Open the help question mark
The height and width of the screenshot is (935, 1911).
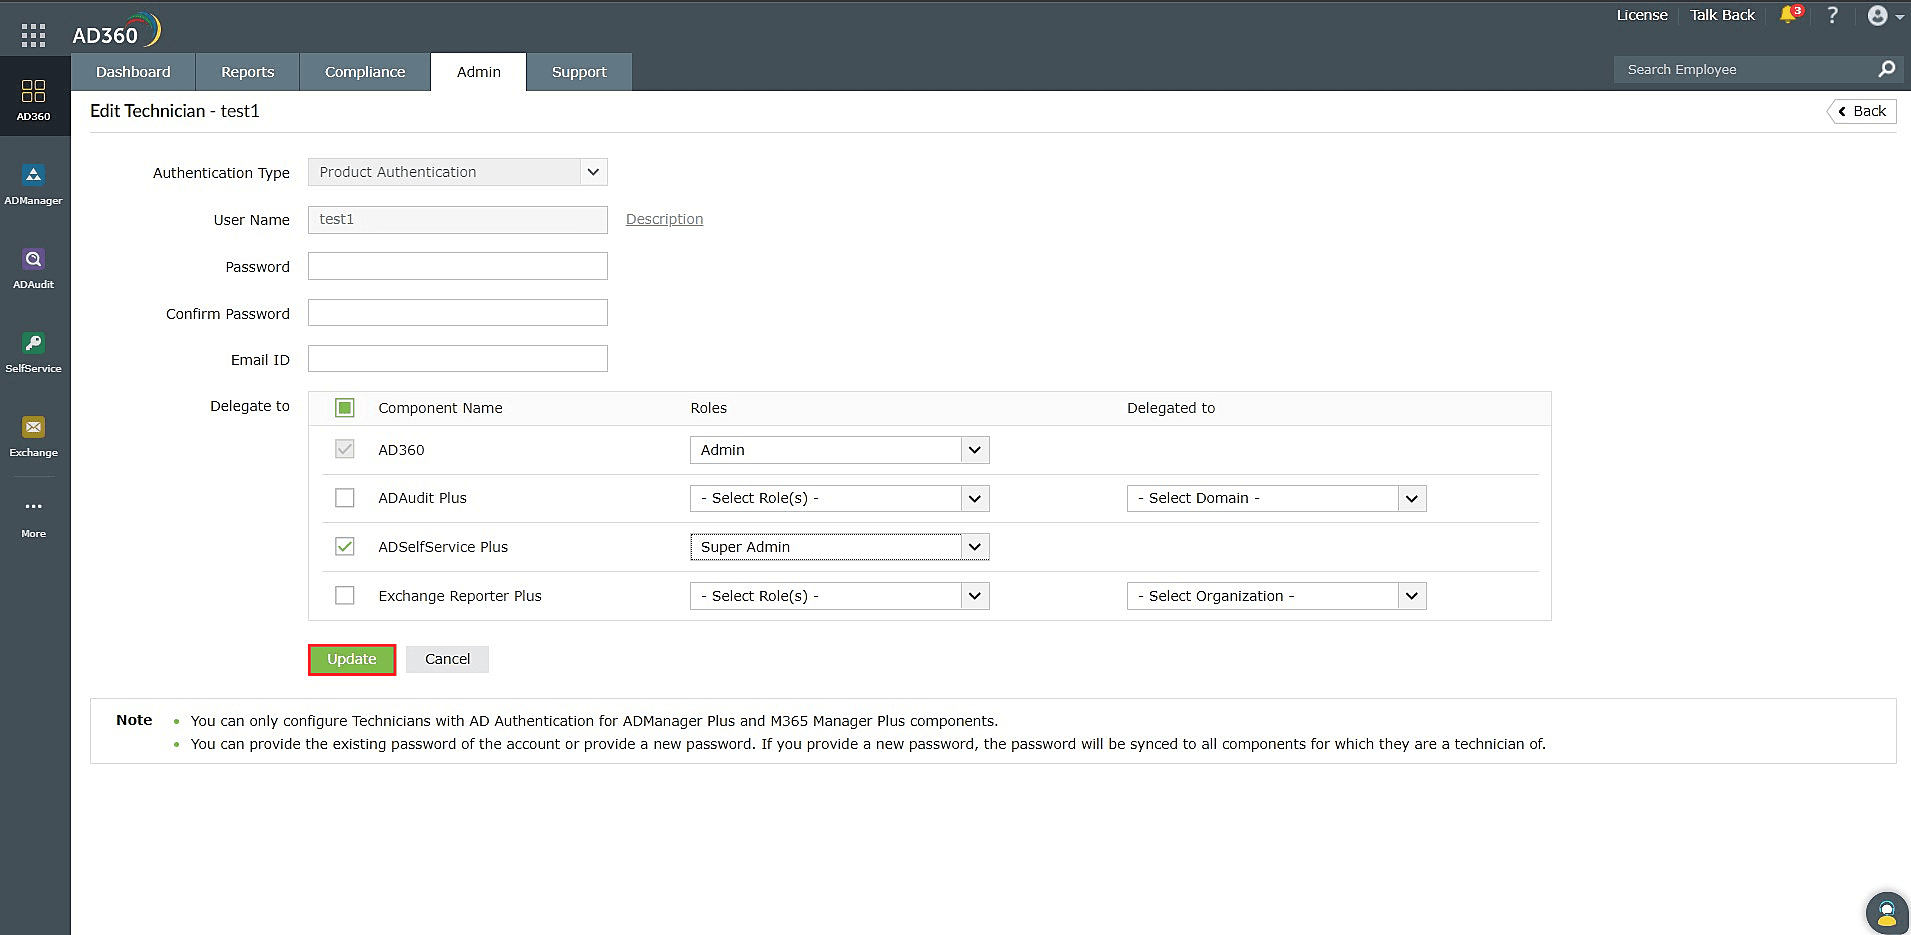[x=1832, y=15]
